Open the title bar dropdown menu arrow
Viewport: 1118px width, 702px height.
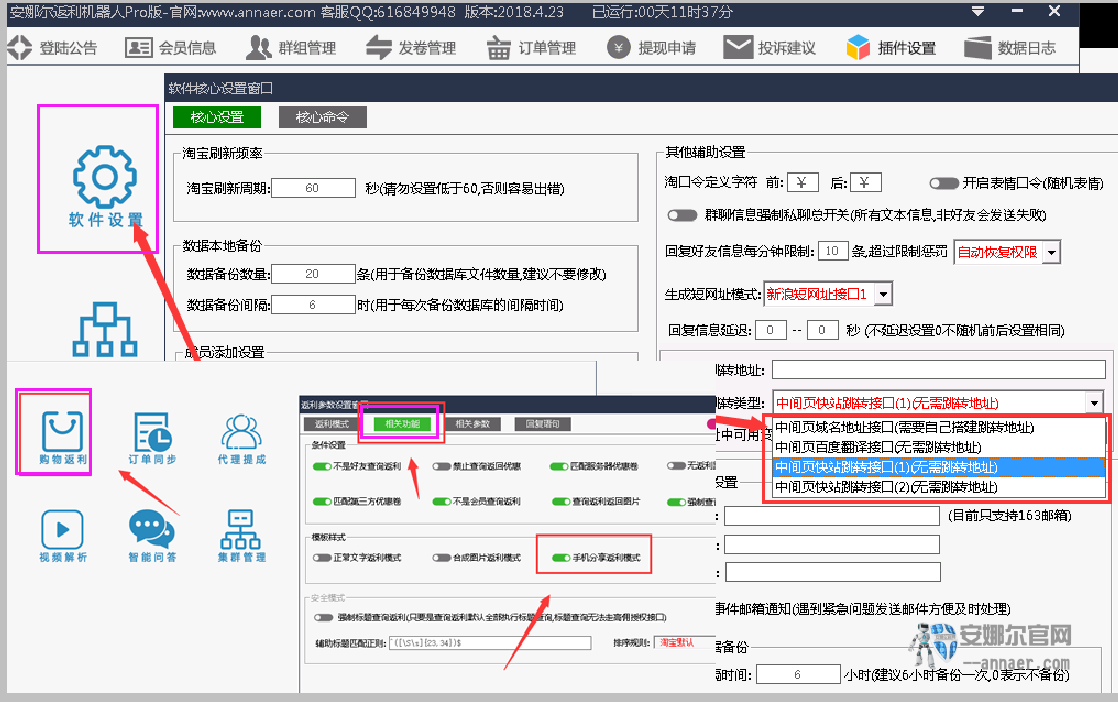[x=978, y=11]
